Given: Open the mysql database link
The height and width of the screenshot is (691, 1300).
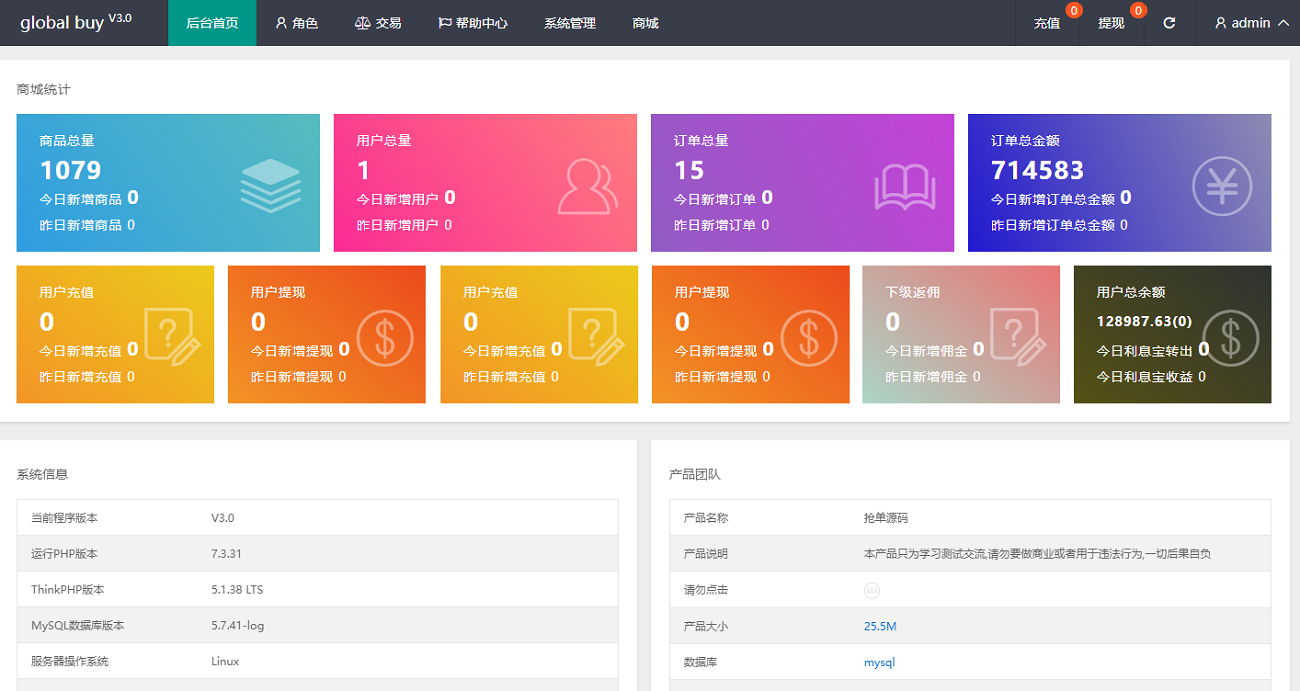Looking at the screenshot, I should click(879, 662).
